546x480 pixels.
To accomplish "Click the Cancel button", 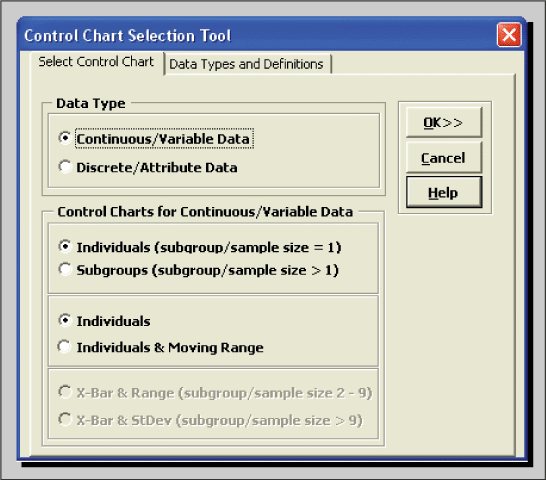I will (444, 158).
